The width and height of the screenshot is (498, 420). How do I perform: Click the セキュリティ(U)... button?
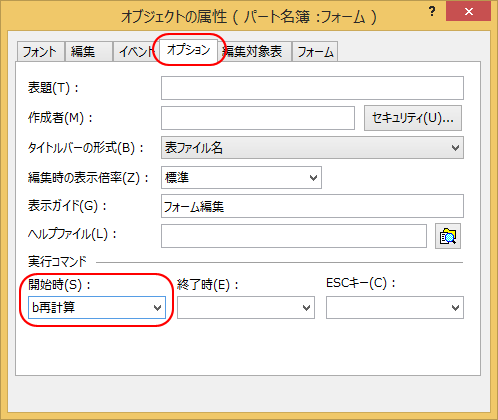[413, 118]
